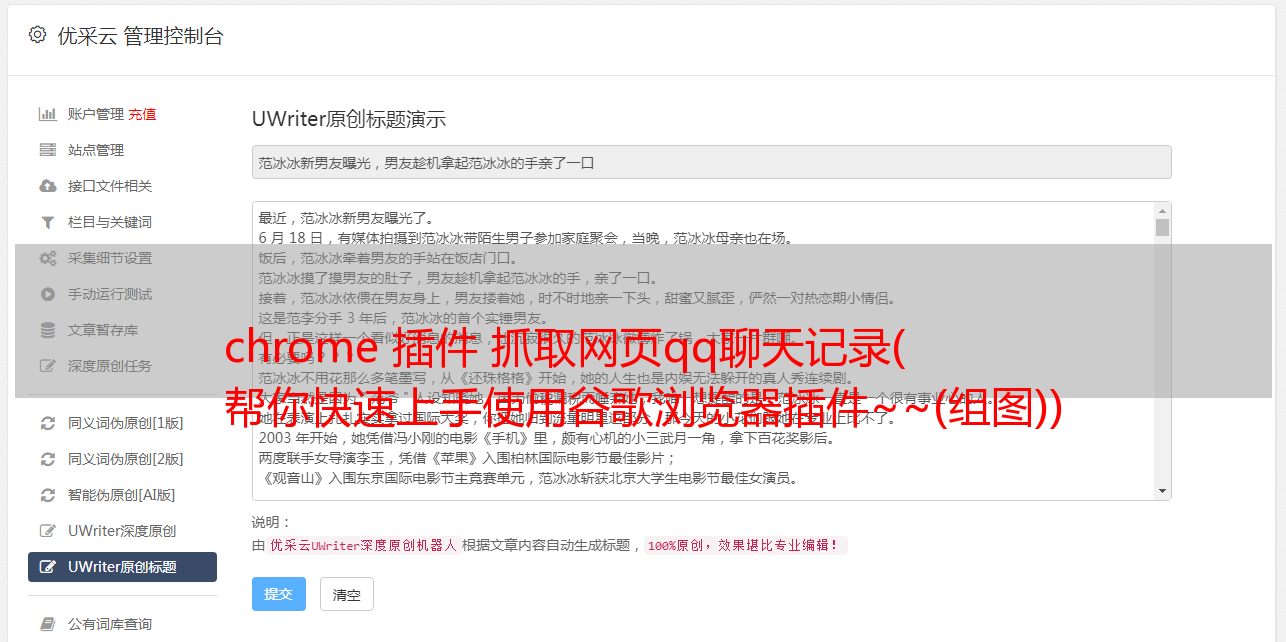Screen dimensions: 1286x642
Task: Click the blue 提交 button
Action: click(x=278, y=594)
